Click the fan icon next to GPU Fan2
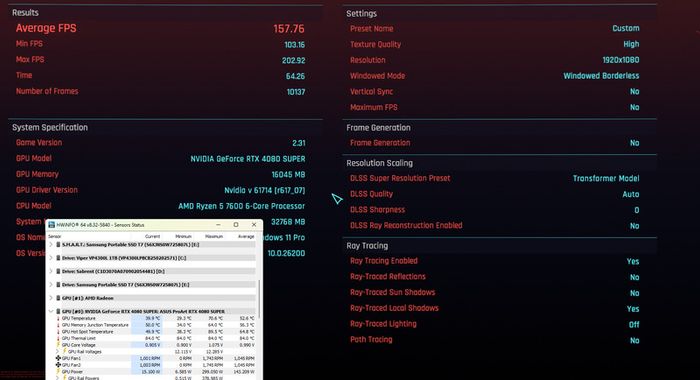Screen dimensions: 700x380 58,365
